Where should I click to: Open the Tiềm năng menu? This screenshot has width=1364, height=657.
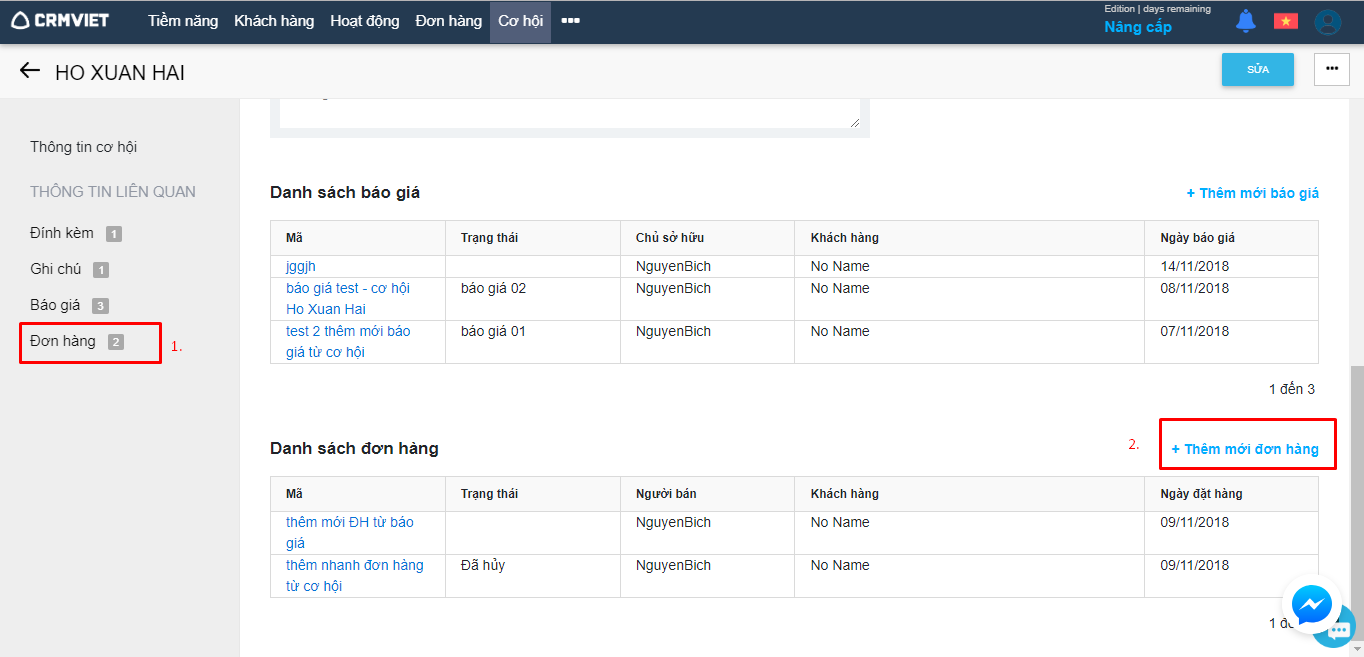(x=183, y=21)
